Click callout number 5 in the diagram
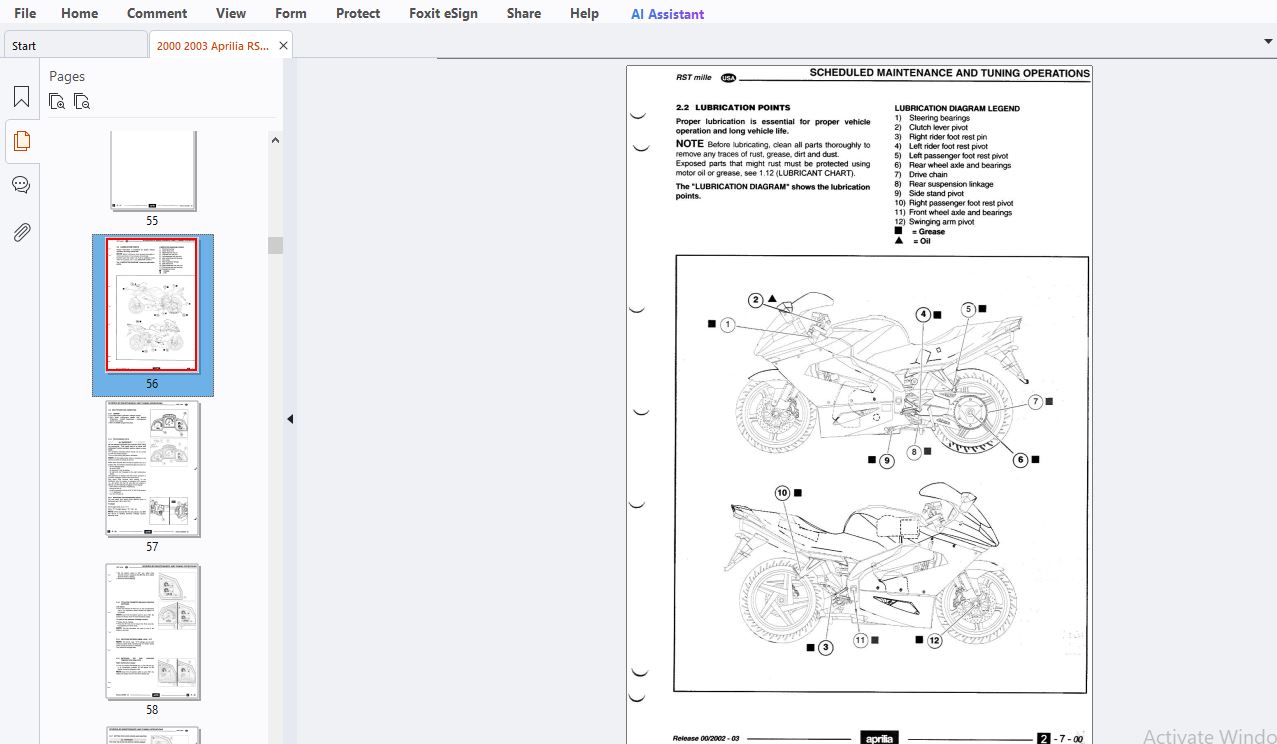Screen dimensions: 1277x744 pos(968,310)
